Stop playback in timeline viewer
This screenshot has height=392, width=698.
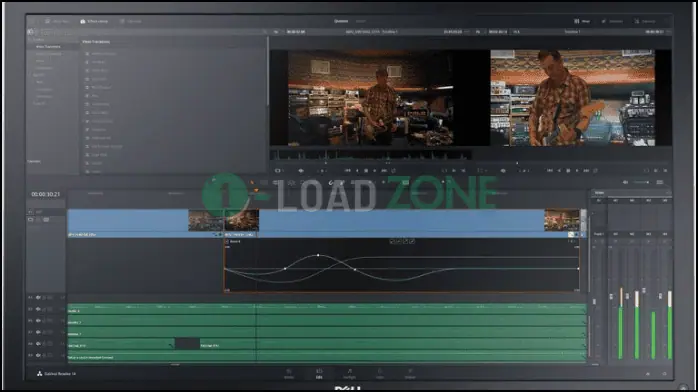(x=568, y=170)
